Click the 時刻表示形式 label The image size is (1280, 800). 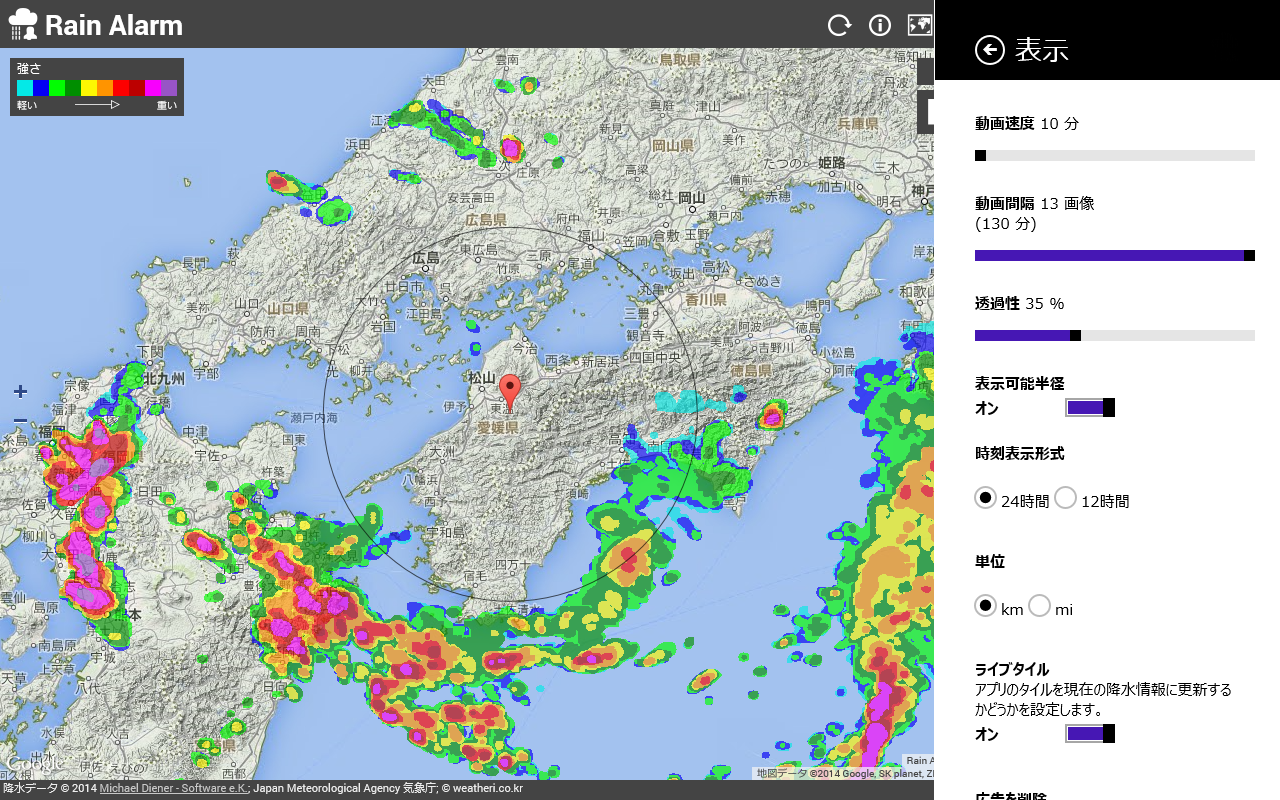[x=1020, y=453]
